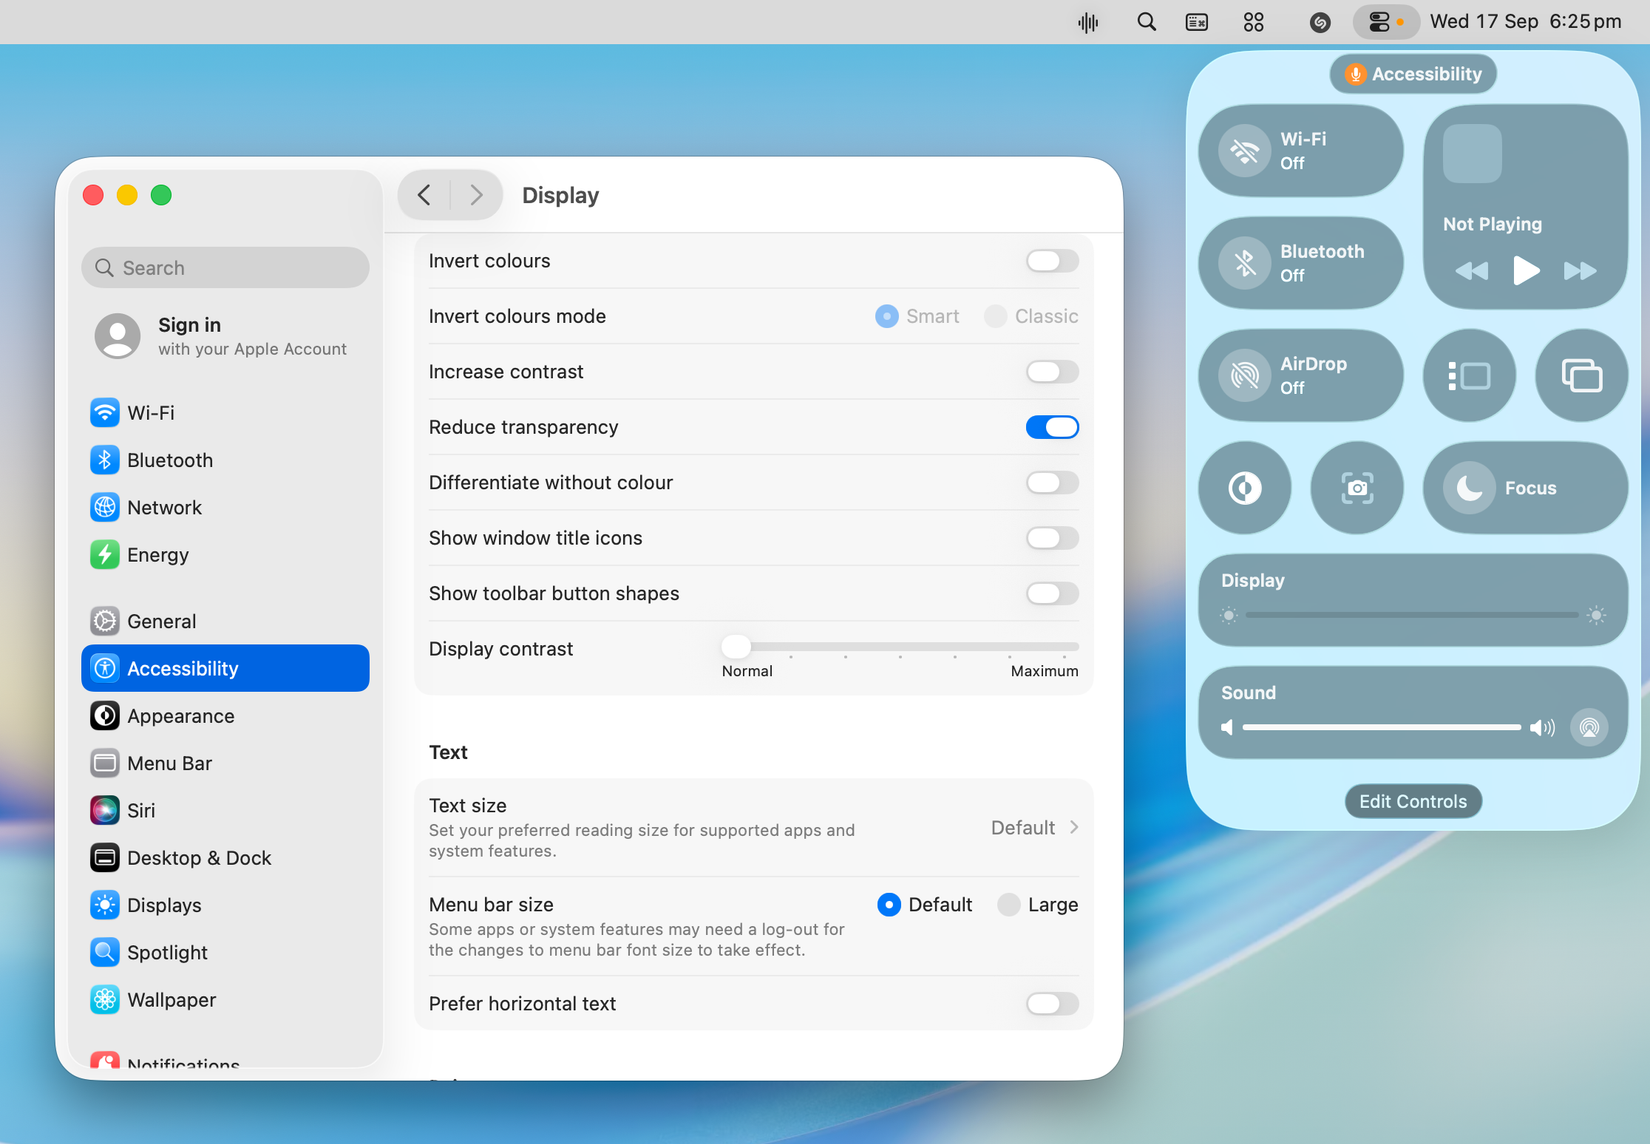Select Displays in the settings sidebar
Screen dimensions: 1650x1144
point(163,904)
